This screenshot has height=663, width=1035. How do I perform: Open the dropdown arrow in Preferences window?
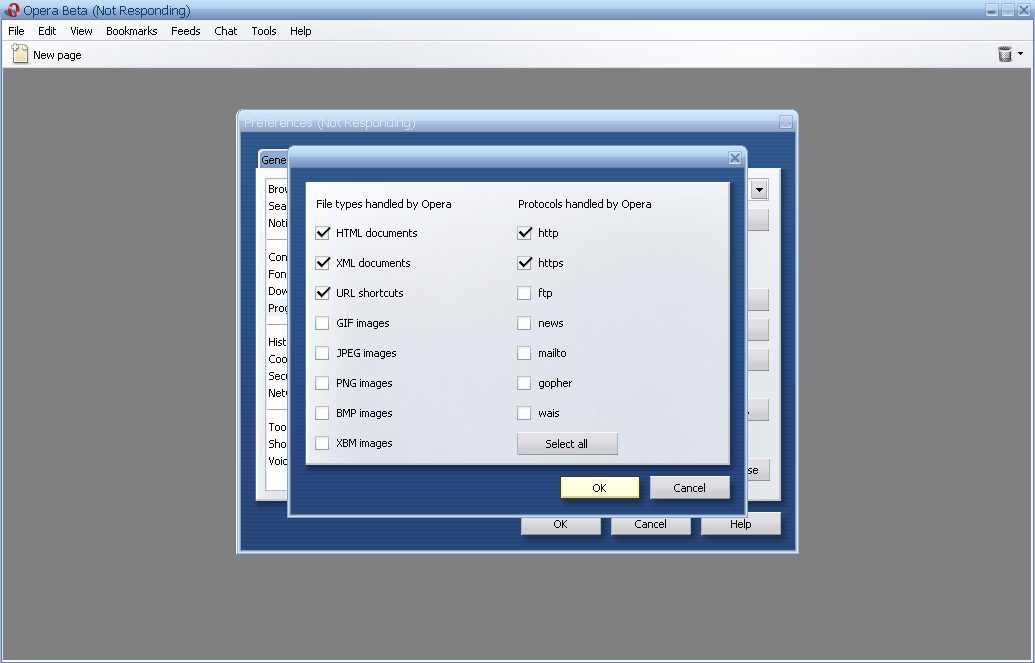click(759, 190)
